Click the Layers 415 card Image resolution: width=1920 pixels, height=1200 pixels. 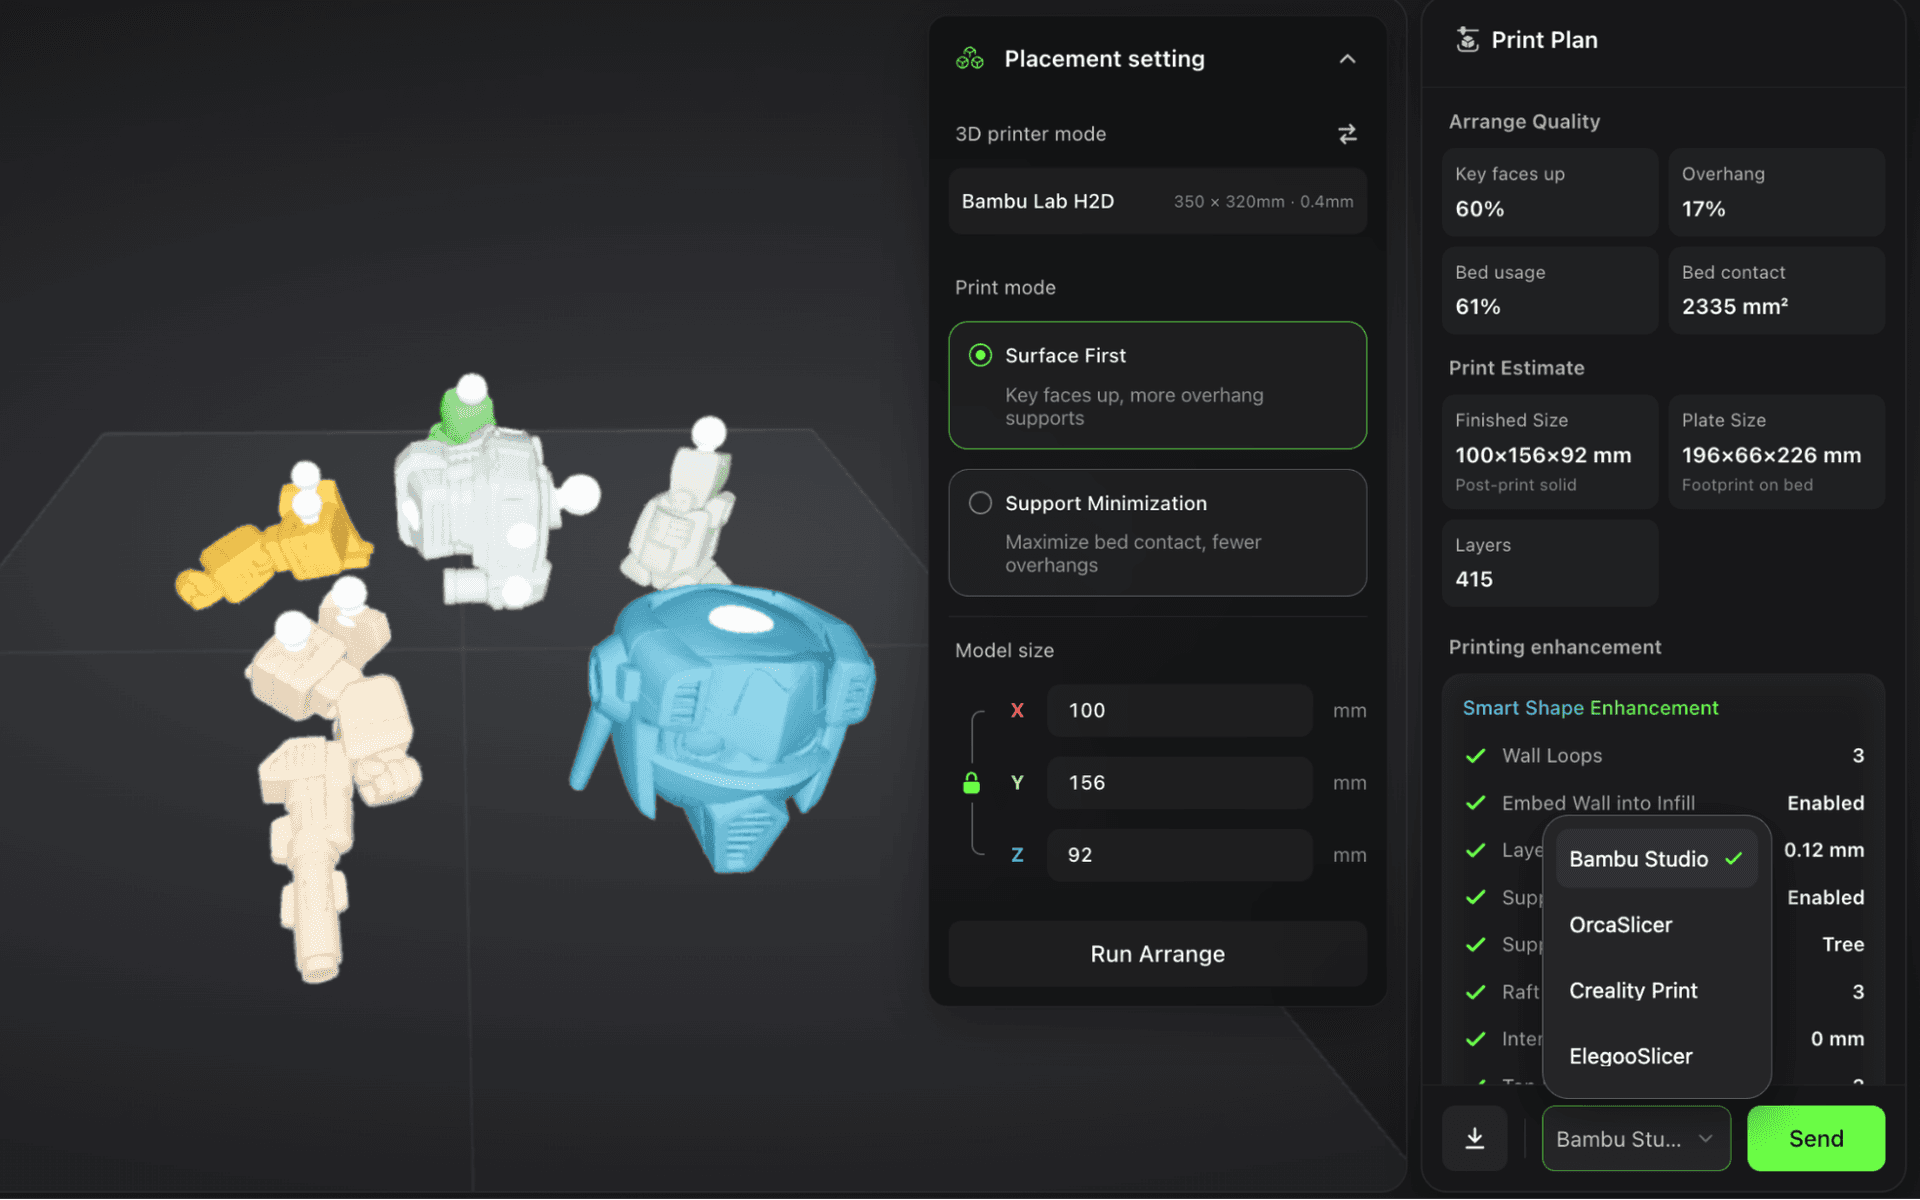(x=1550, y=563)
